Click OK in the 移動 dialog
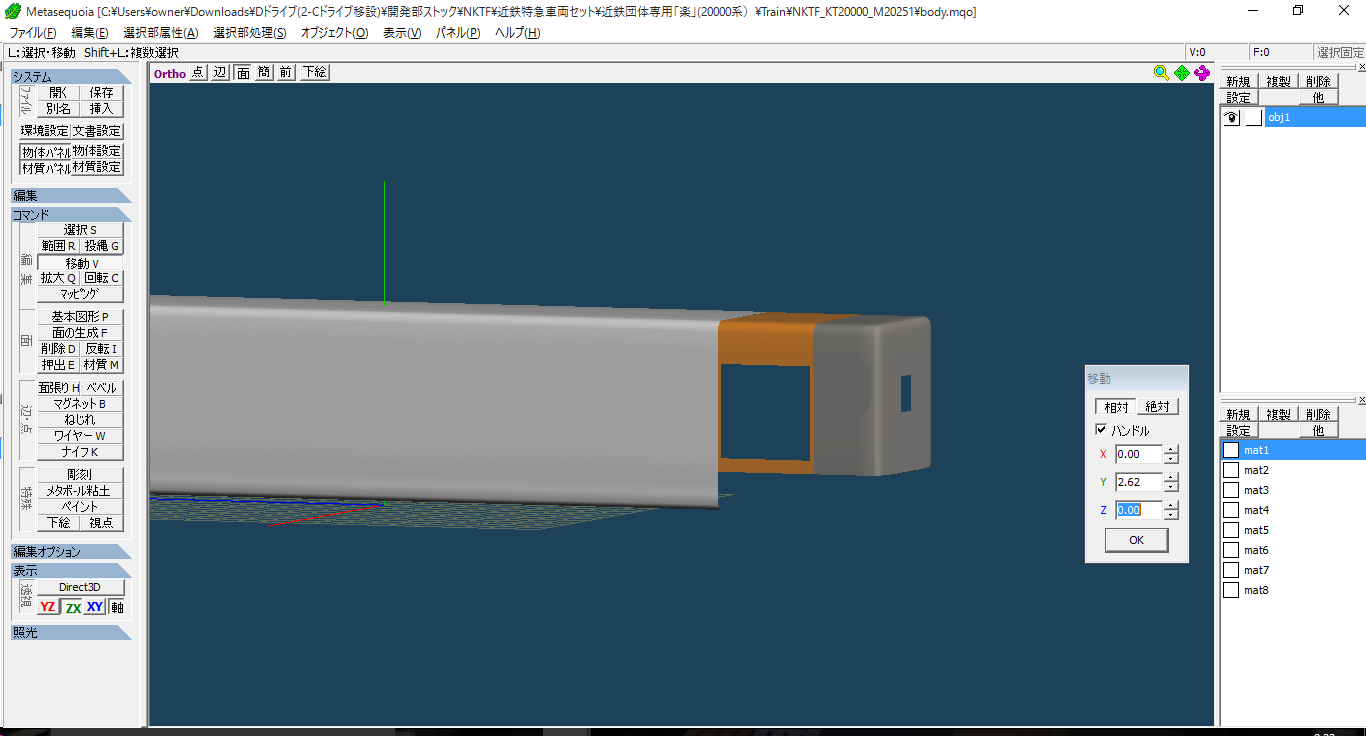Viewport: 1366px width, 736px height. coord(1136,540)
